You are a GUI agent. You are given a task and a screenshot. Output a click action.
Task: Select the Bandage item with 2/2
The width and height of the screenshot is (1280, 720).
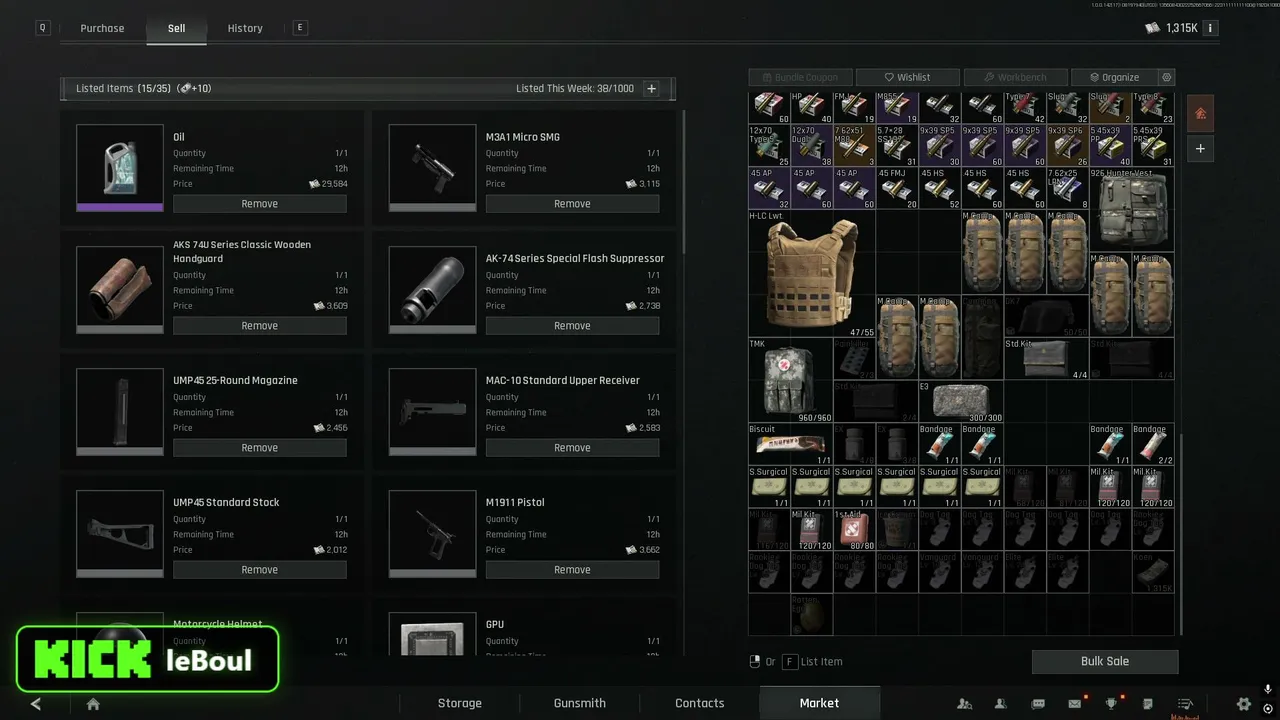pos(1153,444)
